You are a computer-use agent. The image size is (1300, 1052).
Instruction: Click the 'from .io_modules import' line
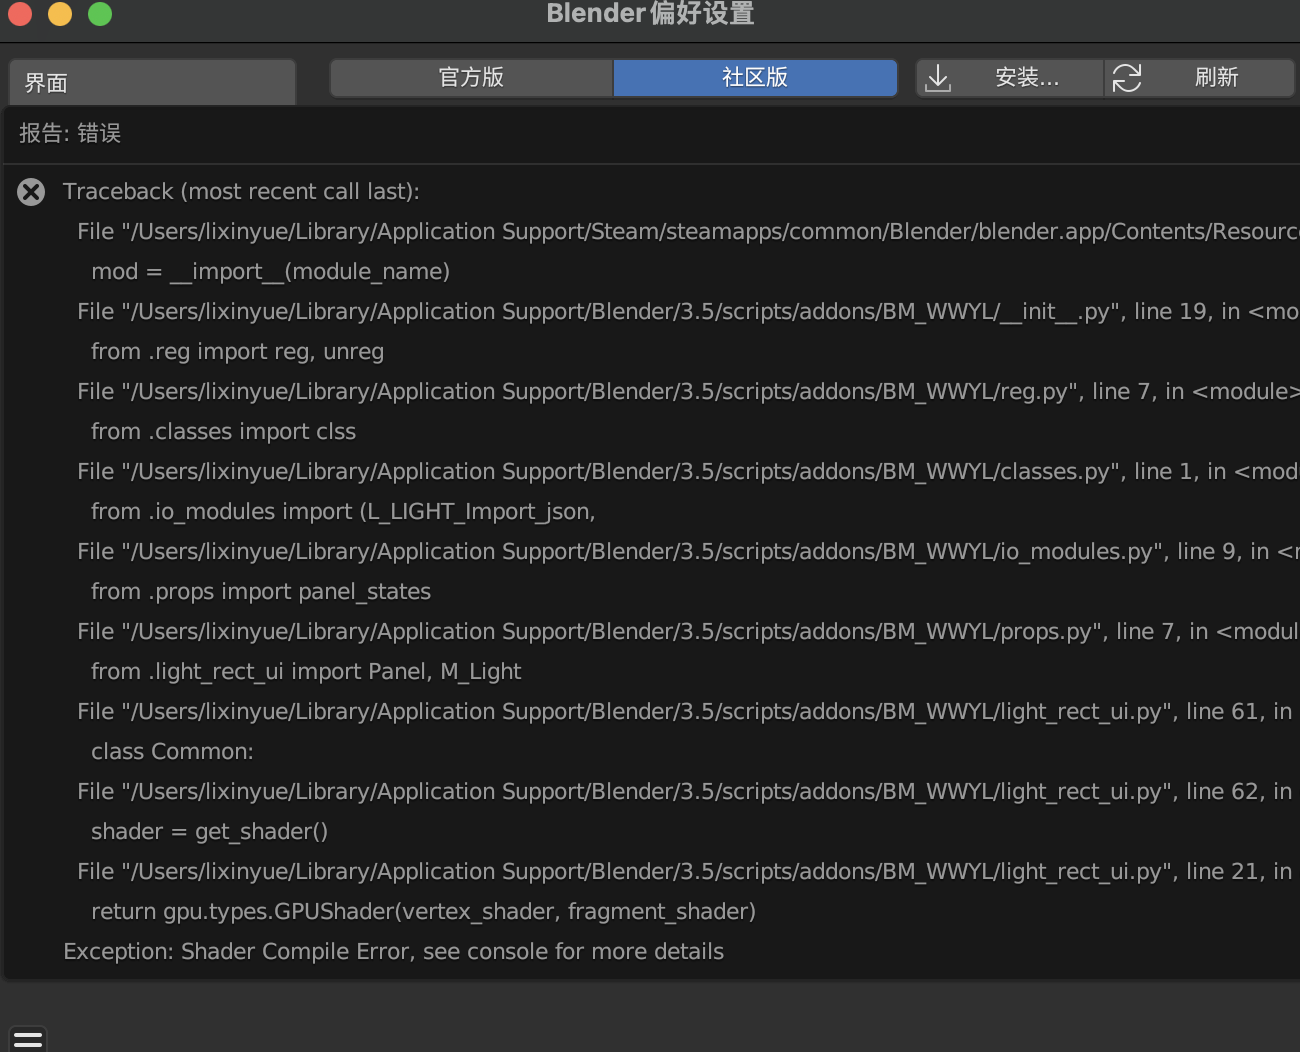pos(343,511)
